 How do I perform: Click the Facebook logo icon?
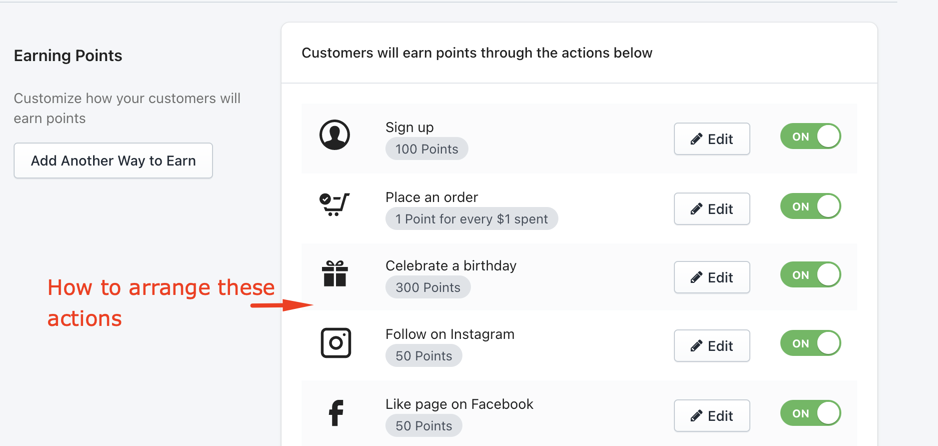click(x=336, y=413)
